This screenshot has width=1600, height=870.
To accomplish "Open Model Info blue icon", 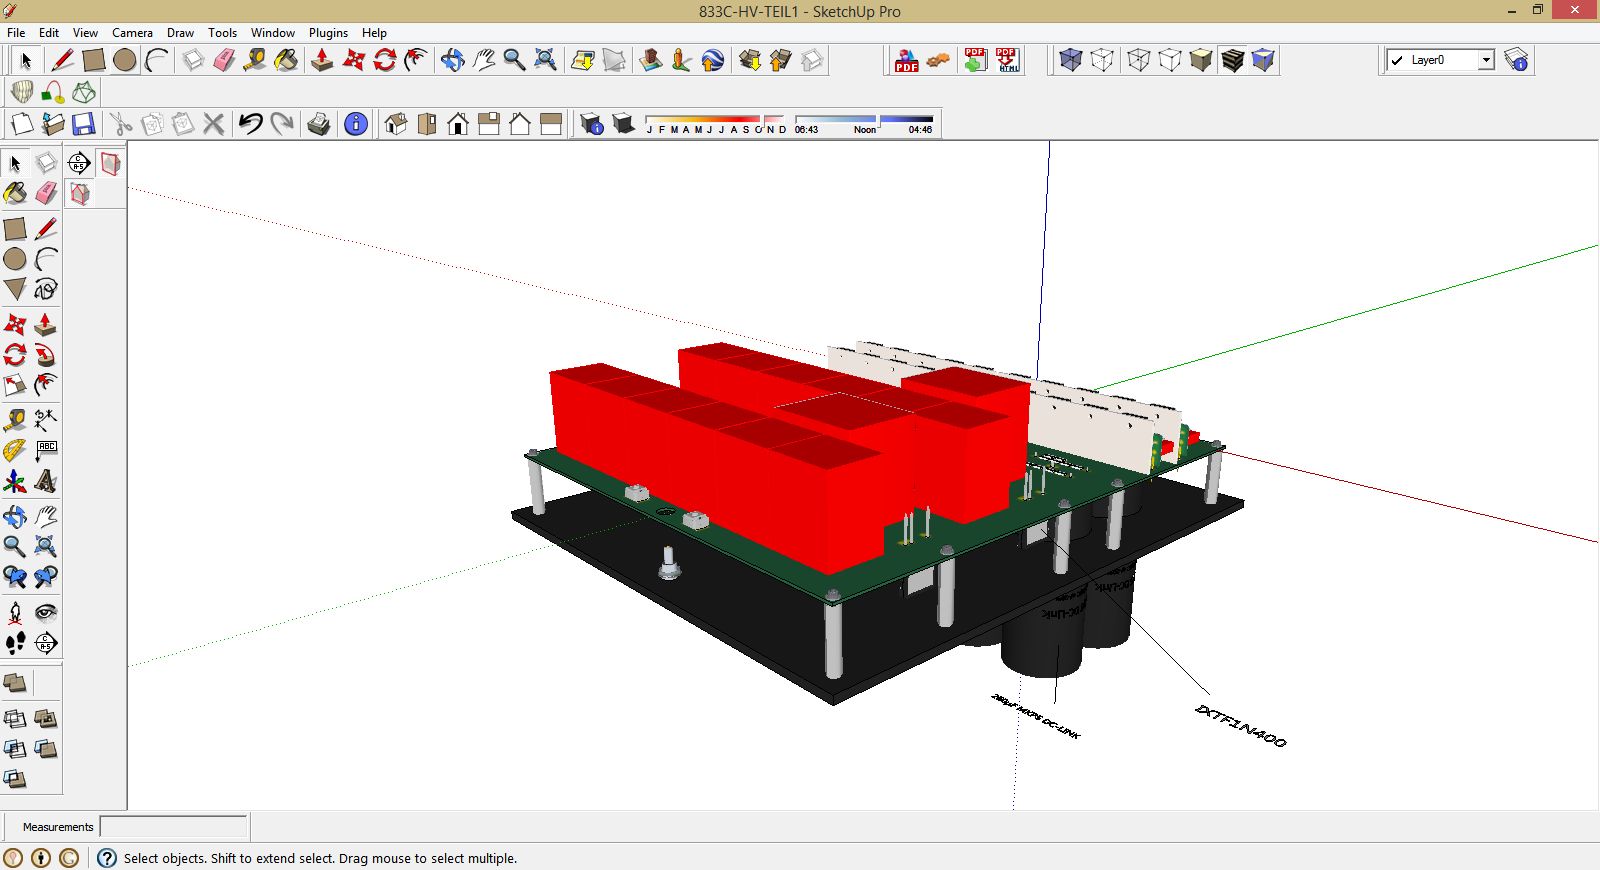I will (356, 124).
